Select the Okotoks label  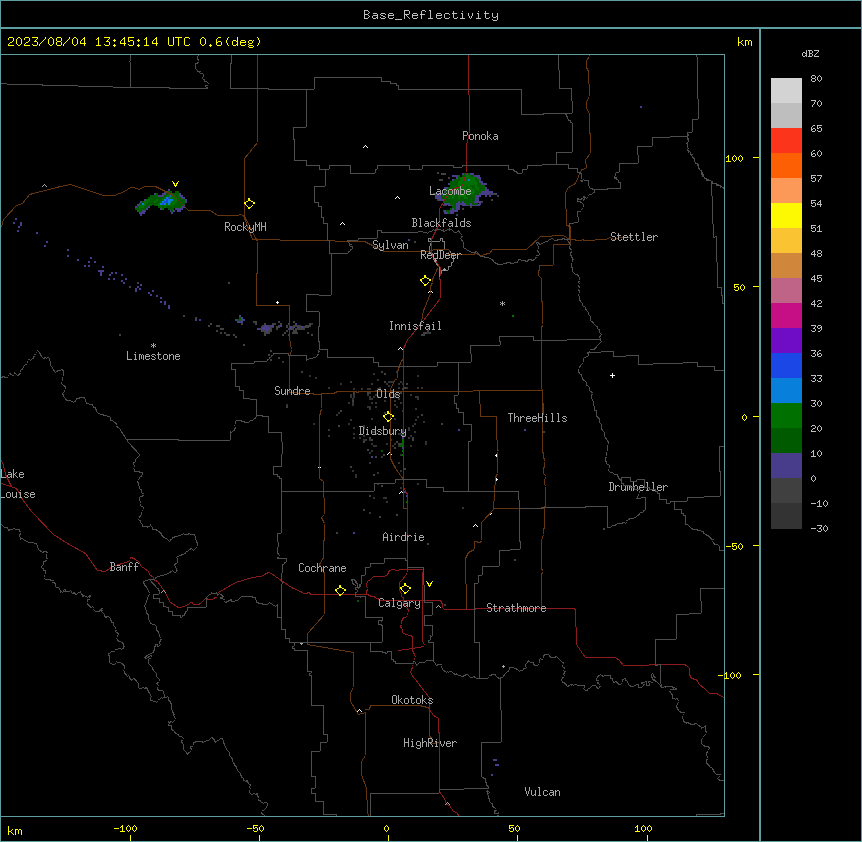[412, 700]
